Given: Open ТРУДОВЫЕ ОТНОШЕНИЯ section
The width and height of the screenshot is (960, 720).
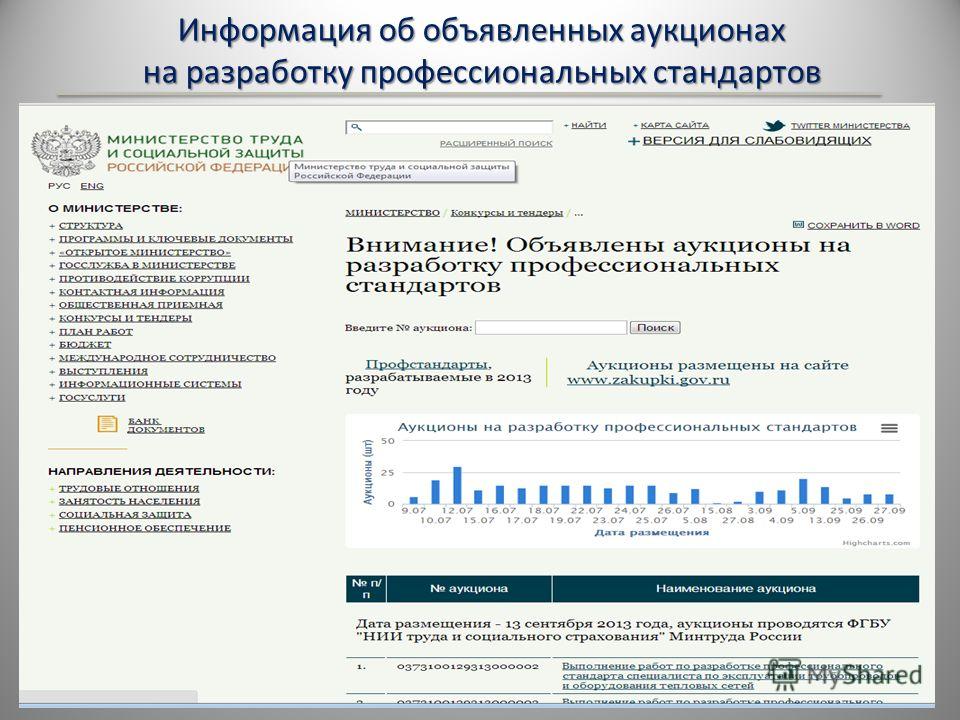Looking at the screenshot, I should pyautogui.click(x=129, y=489).
